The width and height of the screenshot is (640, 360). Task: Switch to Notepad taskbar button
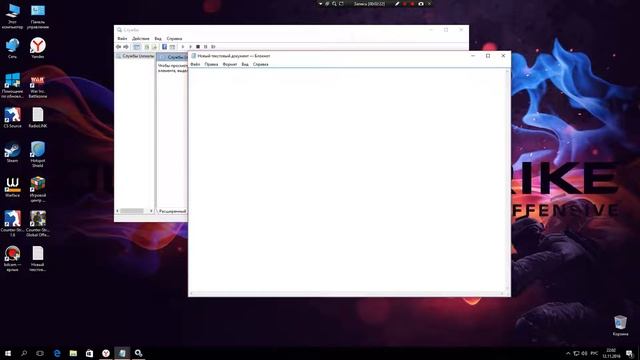pos(122,353)
